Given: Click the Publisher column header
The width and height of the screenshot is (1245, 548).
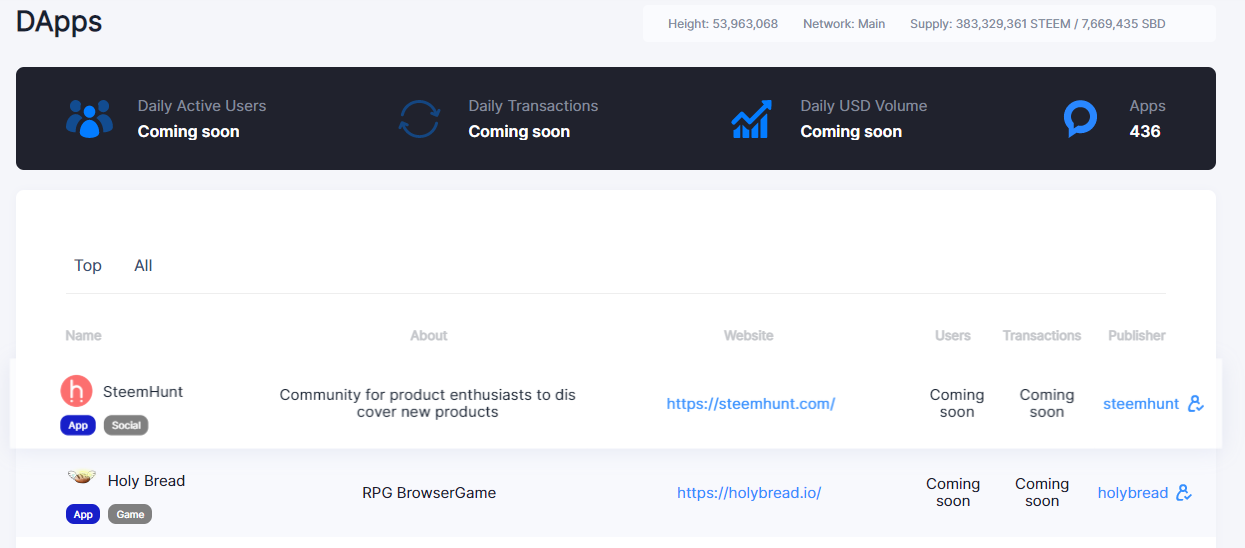Looking at the screenshot, I should 1137,336.
